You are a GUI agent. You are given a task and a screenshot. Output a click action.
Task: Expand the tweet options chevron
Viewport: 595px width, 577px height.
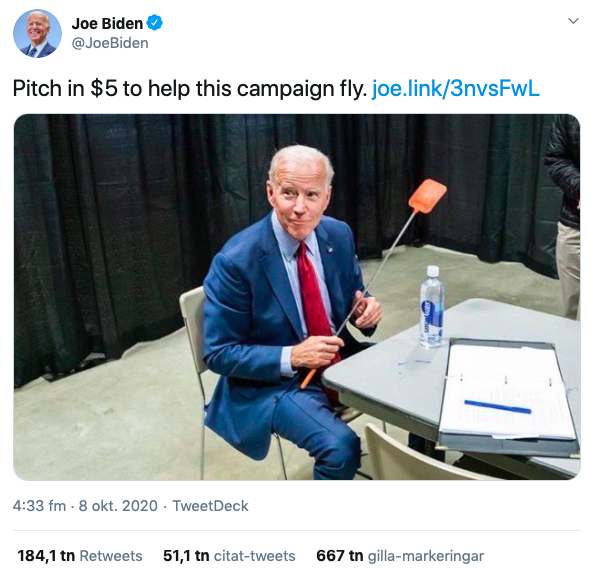(x=573, y=21)
